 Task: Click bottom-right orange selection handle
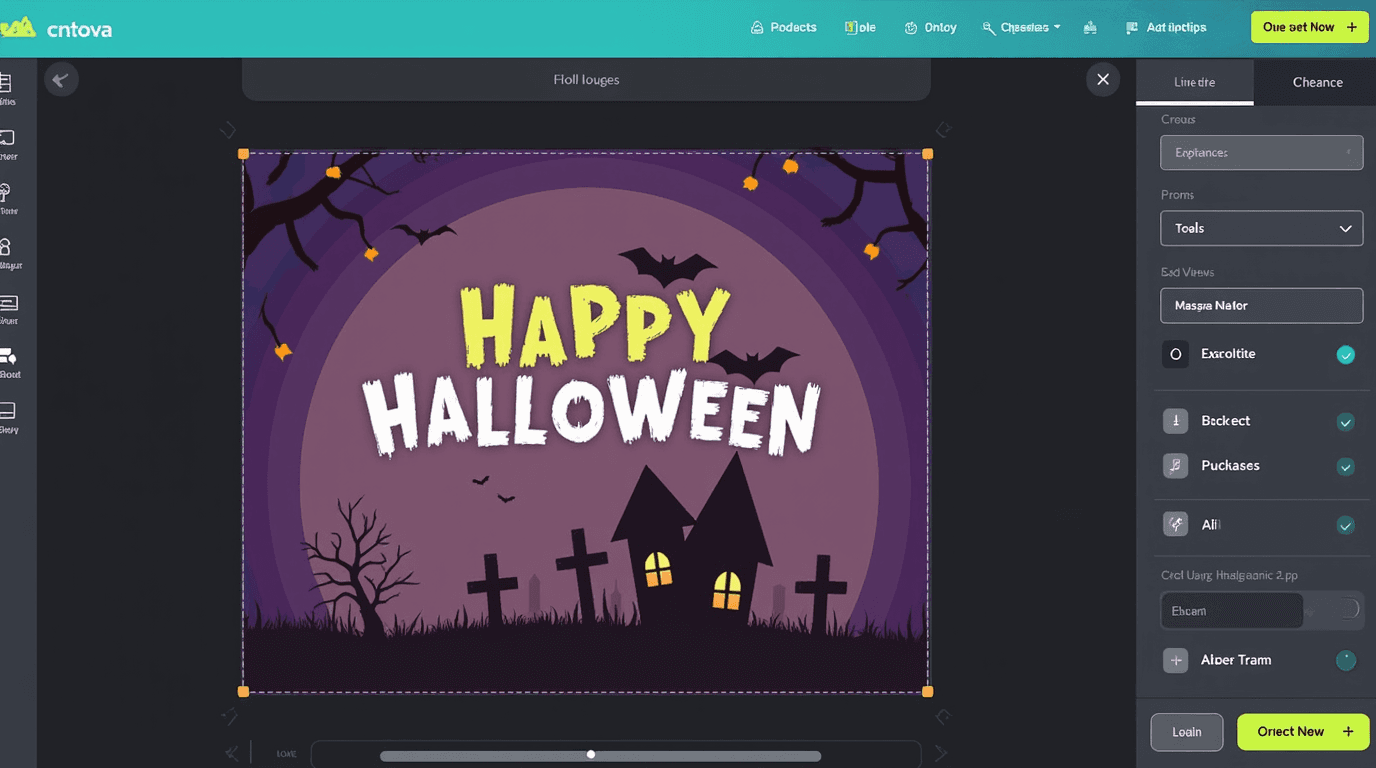pos(928,692)
